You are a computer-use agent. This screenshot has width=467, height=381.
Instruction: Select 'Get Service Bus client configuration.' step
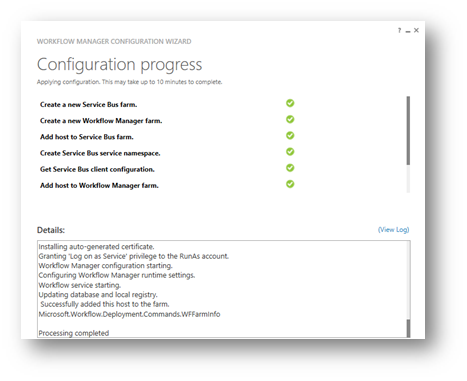[x=97, y=169]
